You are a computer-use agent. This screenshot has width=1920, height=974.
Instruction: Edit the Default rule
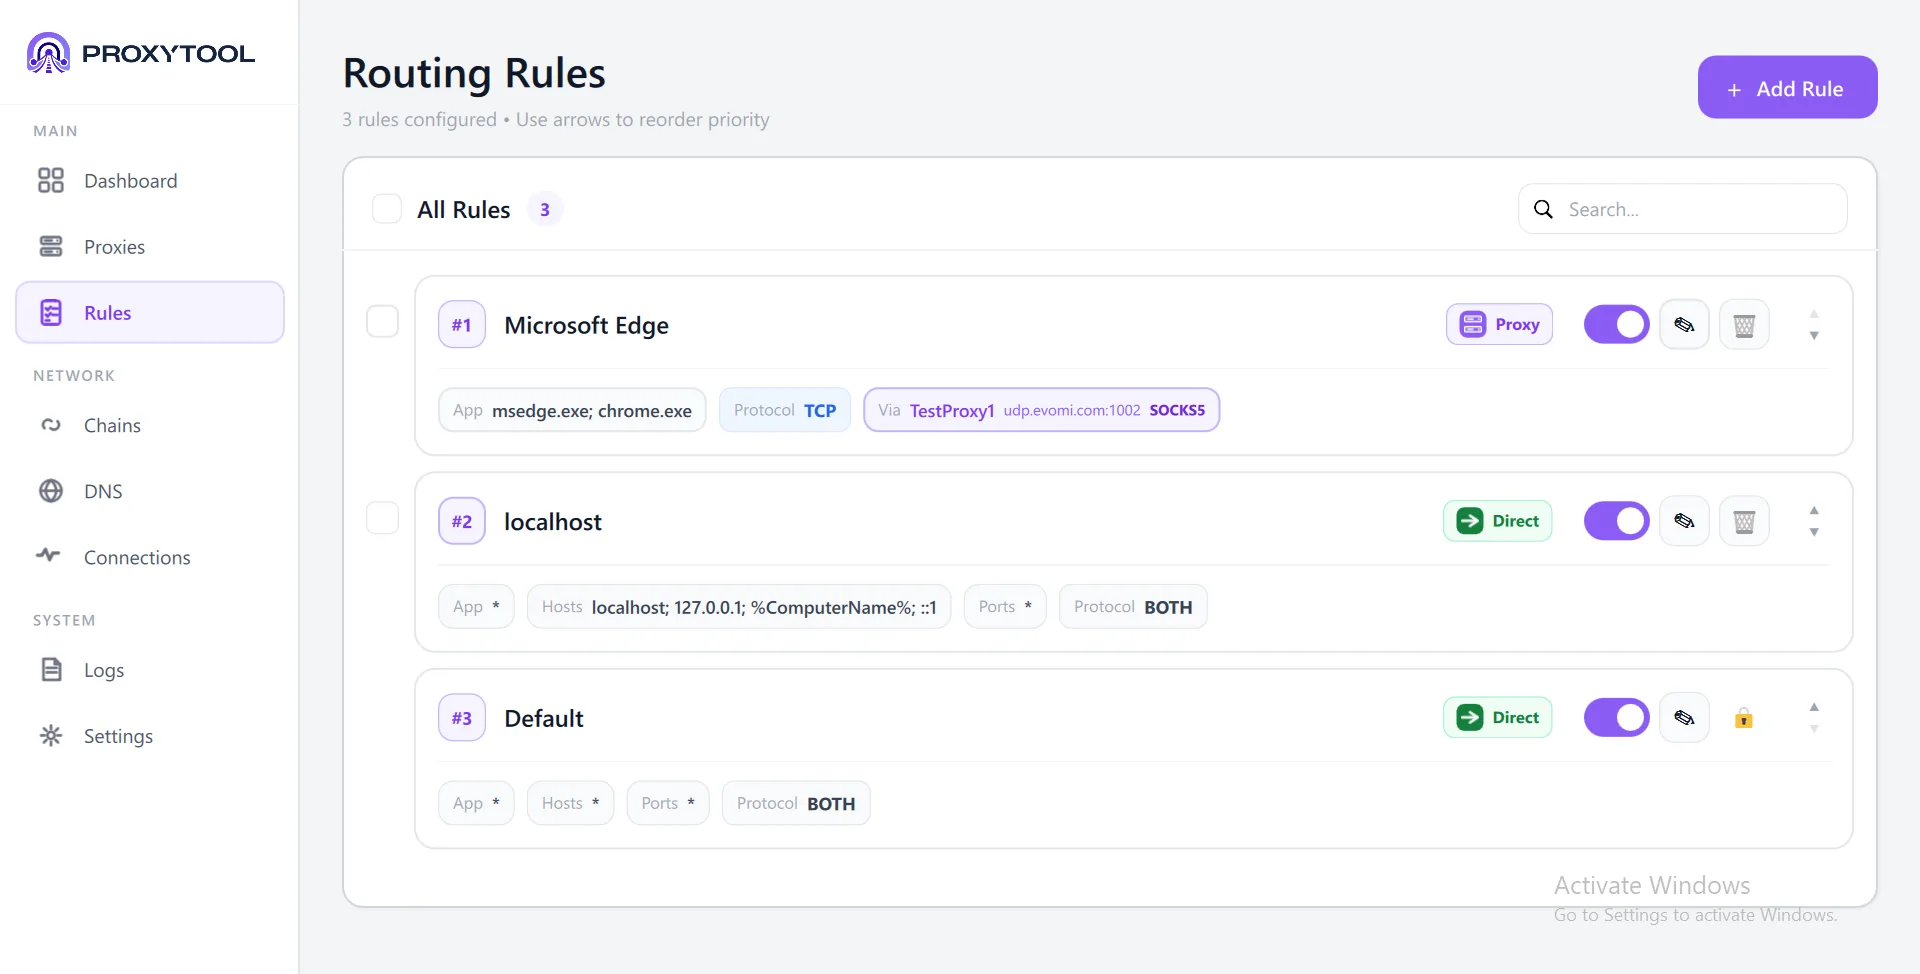(x=1684, y=718)
